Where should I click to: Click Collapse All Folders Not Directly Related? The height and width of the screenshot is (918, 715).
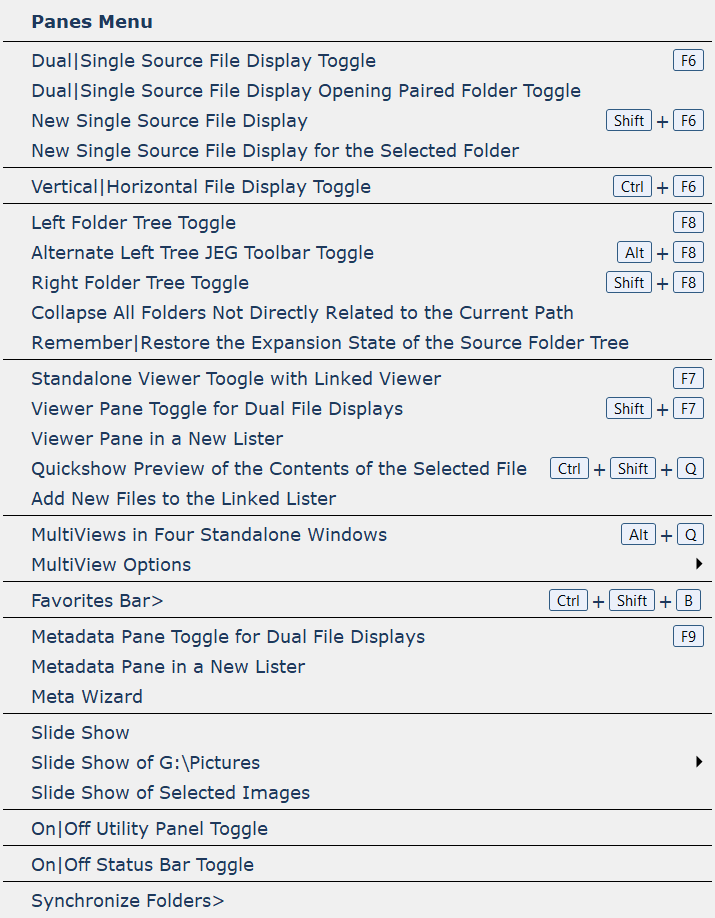click(x=302, y=313)
